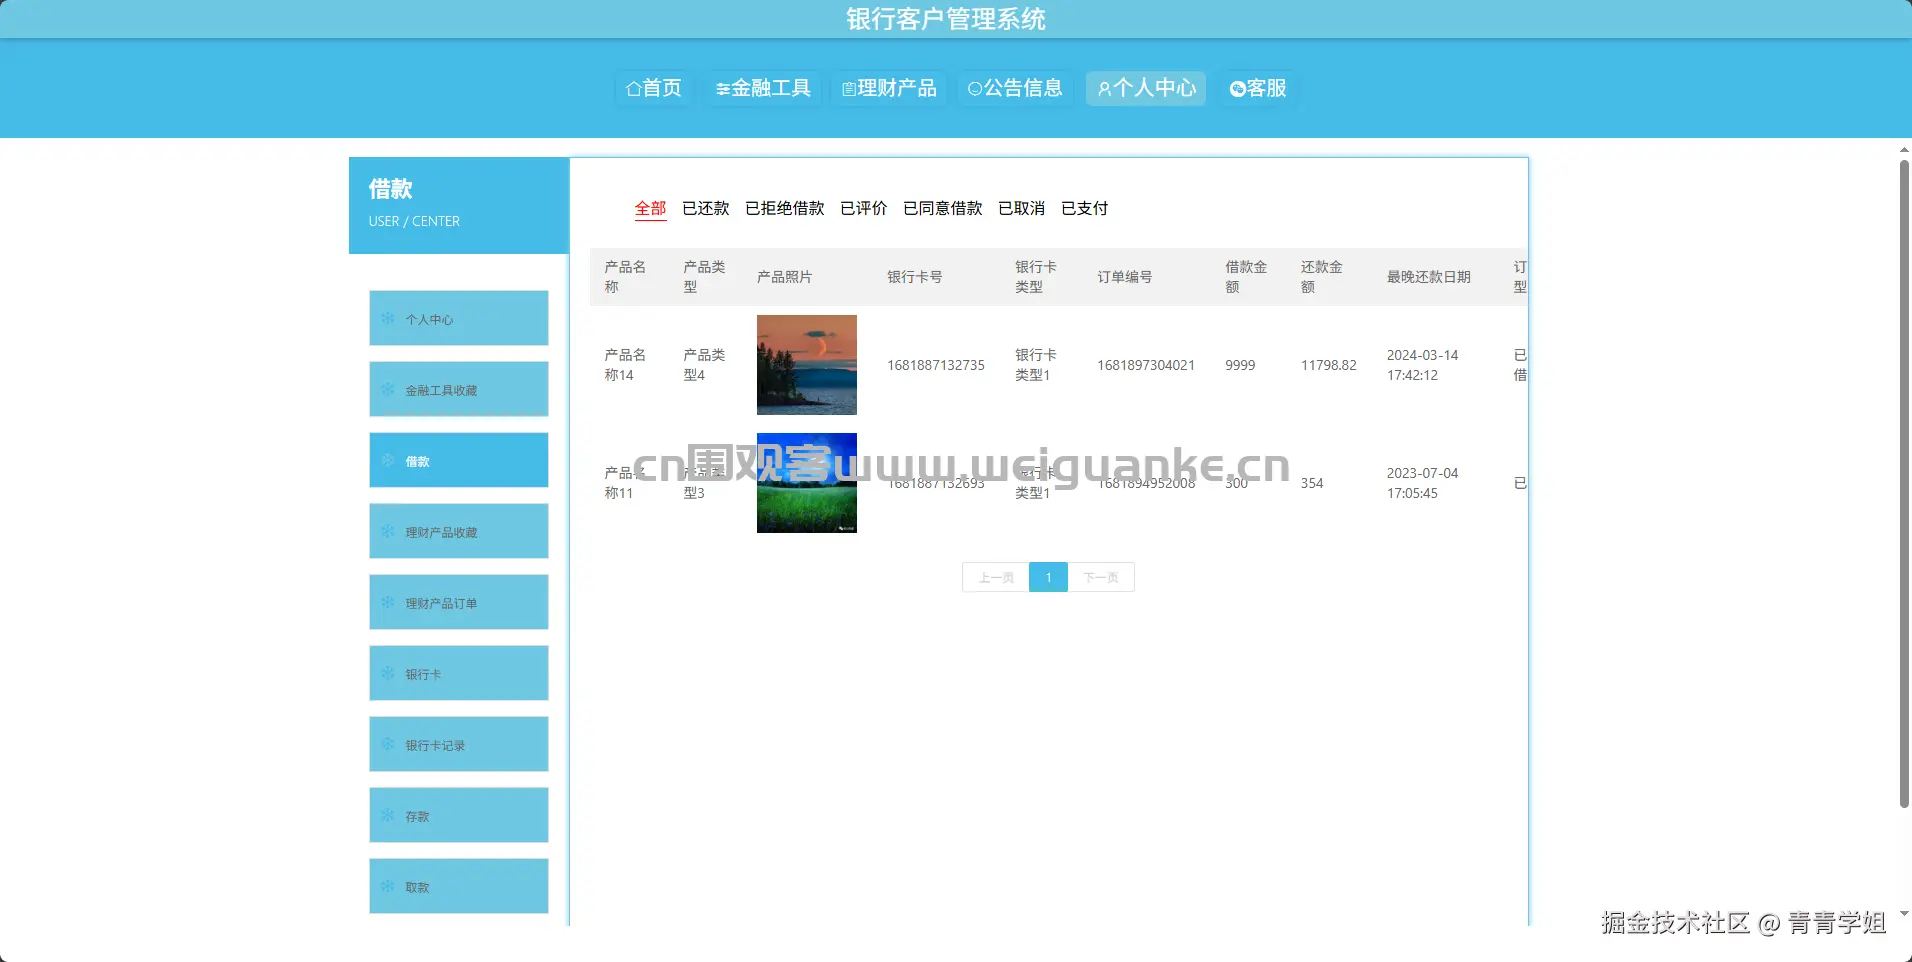Click order number 1681897304021

point(1146,365)
